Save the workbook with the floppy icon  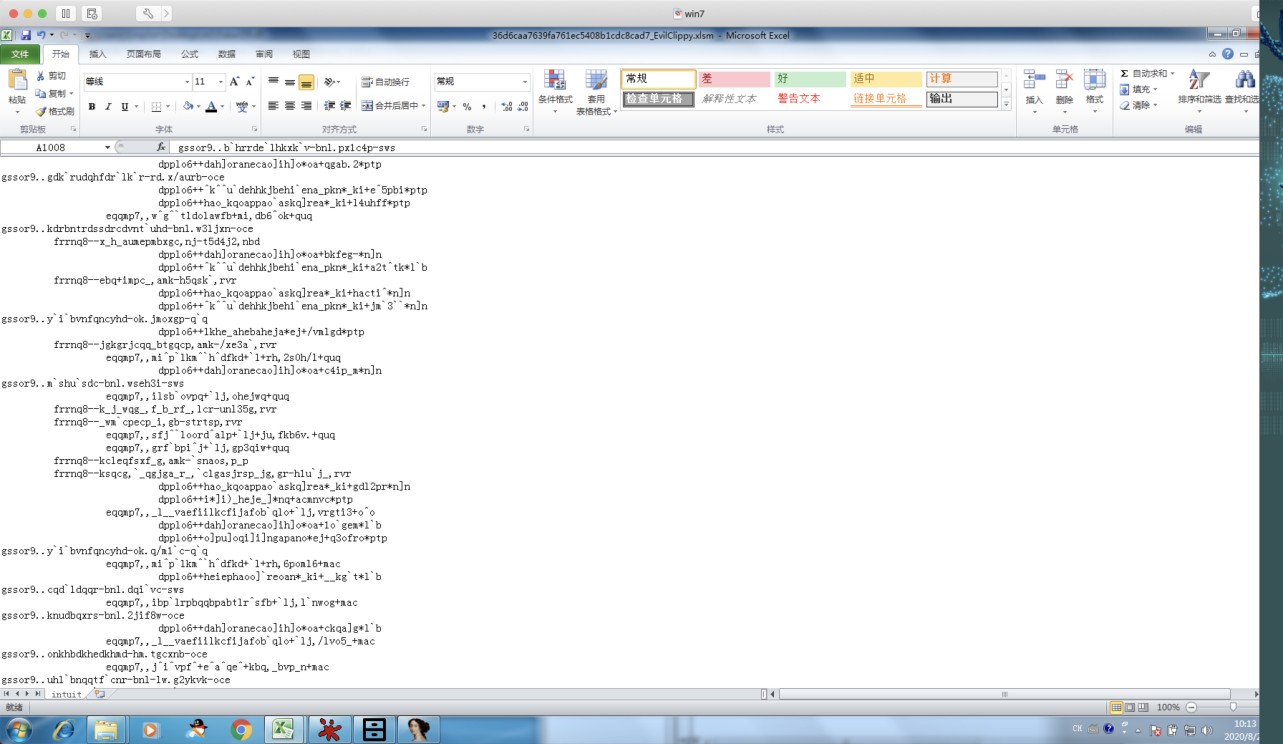tap(25, 35)
